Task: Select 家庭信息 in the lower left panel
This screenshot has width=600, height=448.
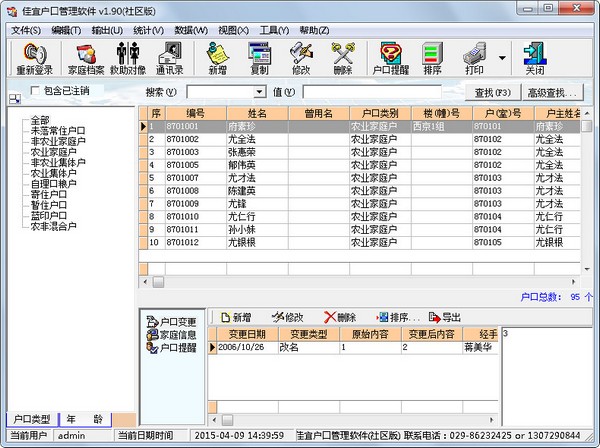Action: click(177, 335)
